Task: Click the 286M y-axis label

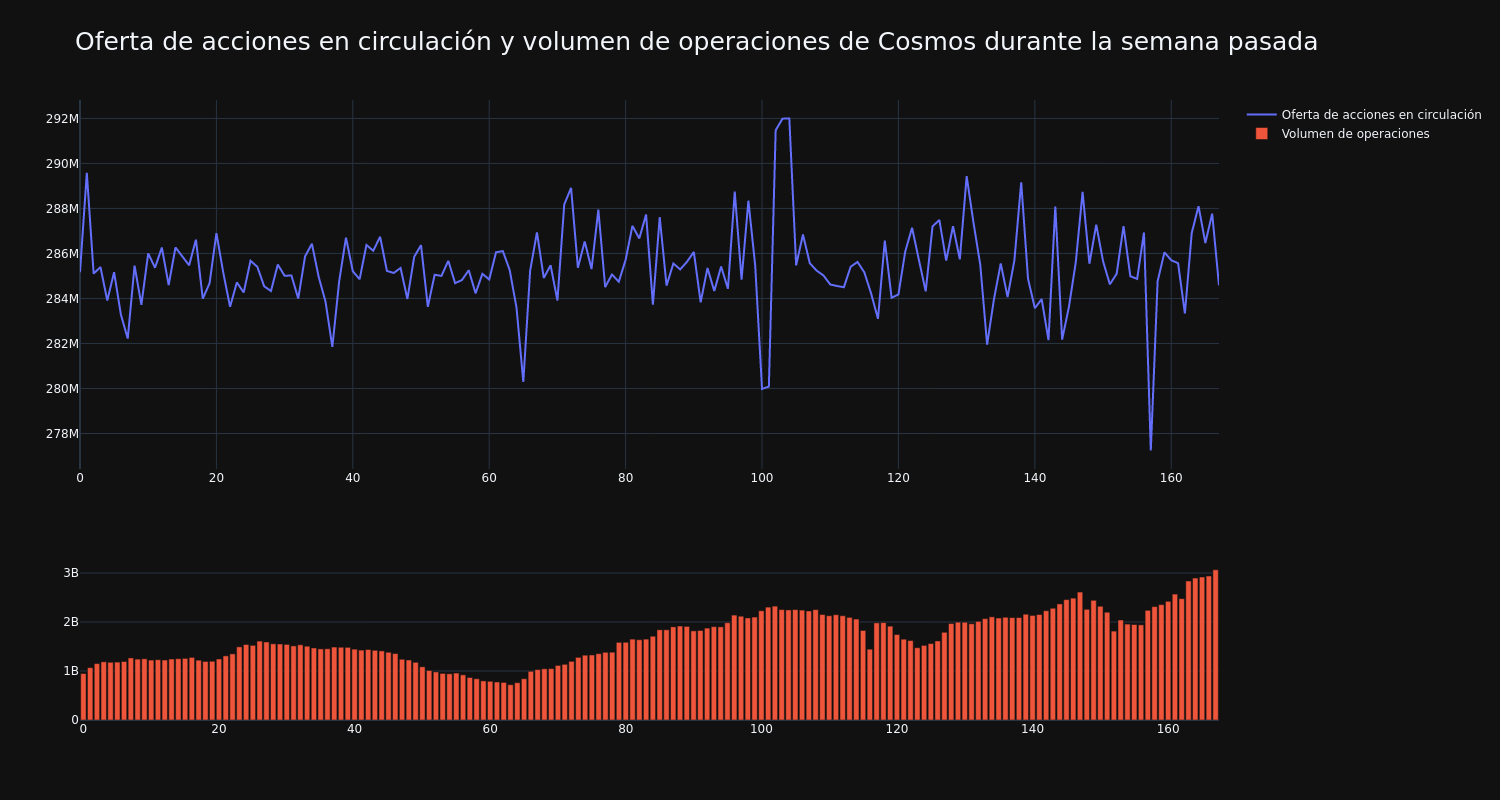Action: [x=62, y=254]
